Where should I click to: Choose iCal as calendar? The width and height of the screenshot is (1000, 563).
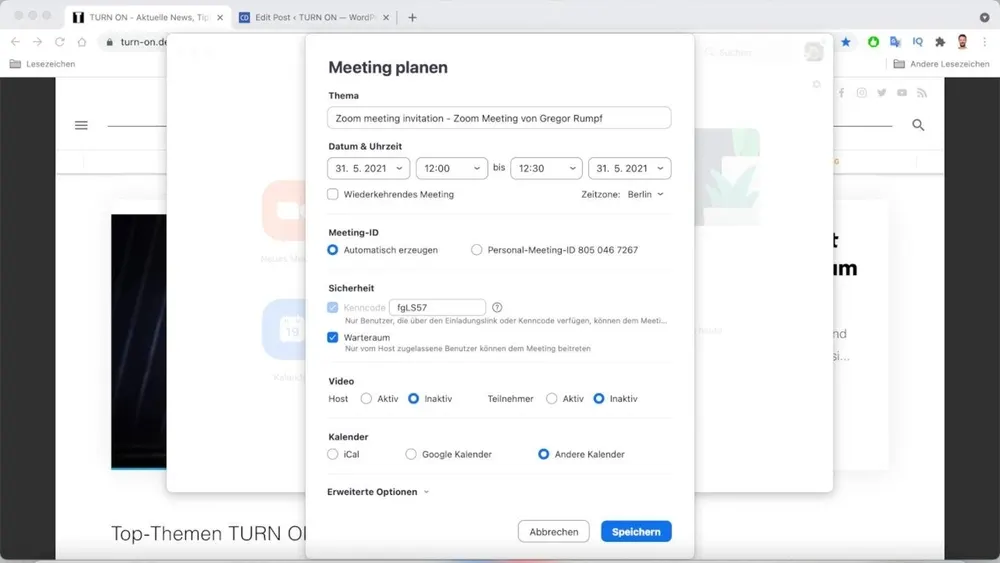pyautogui.click(x=333, y=455)
